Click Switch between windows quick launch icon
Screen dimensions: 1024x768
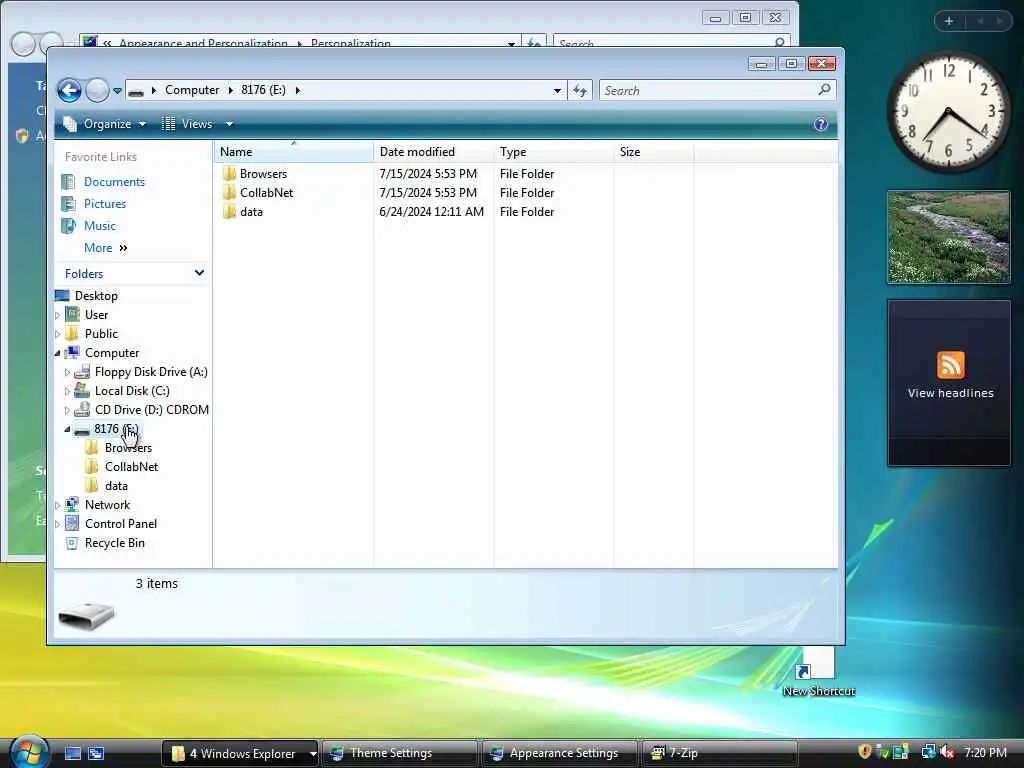click(x=96, y=754)
